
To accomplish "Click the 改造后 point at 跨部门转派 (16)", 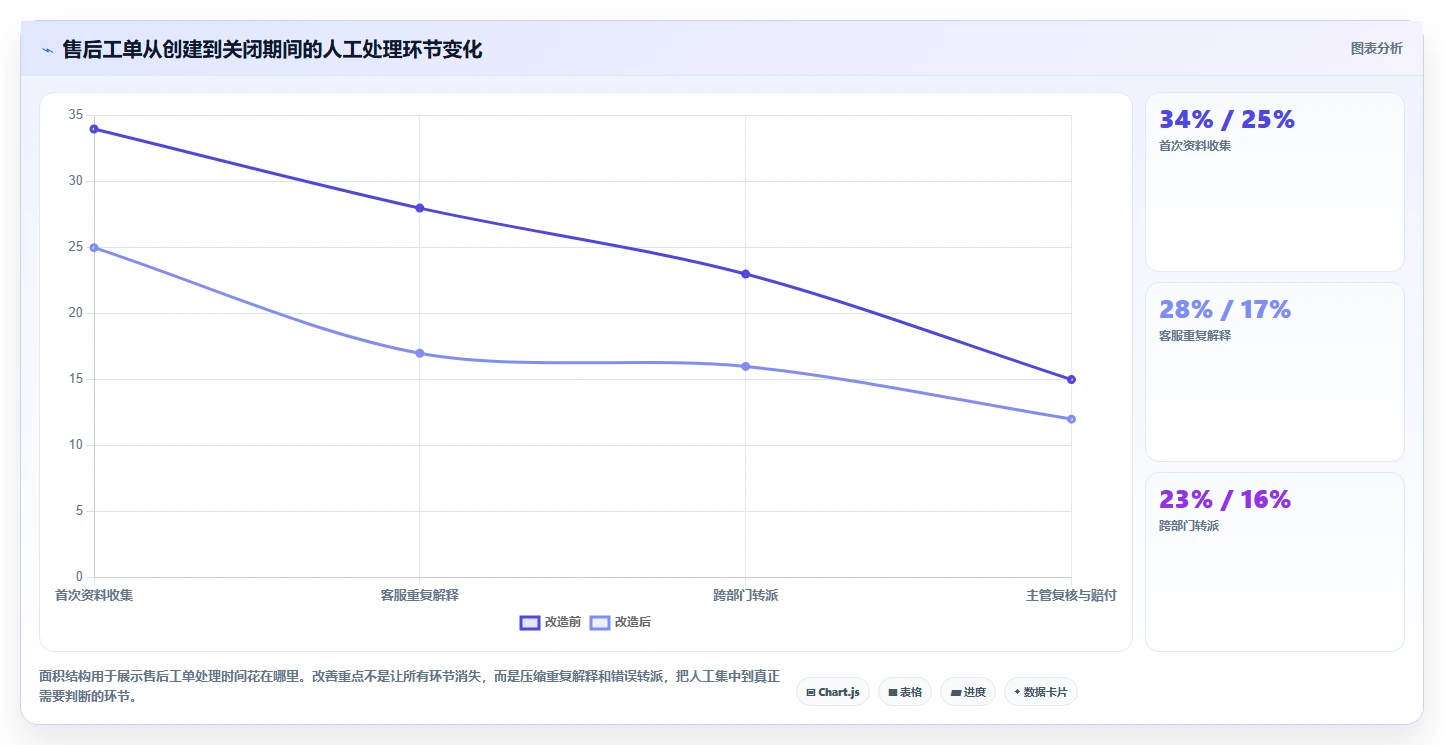I will tap(746, 366).
